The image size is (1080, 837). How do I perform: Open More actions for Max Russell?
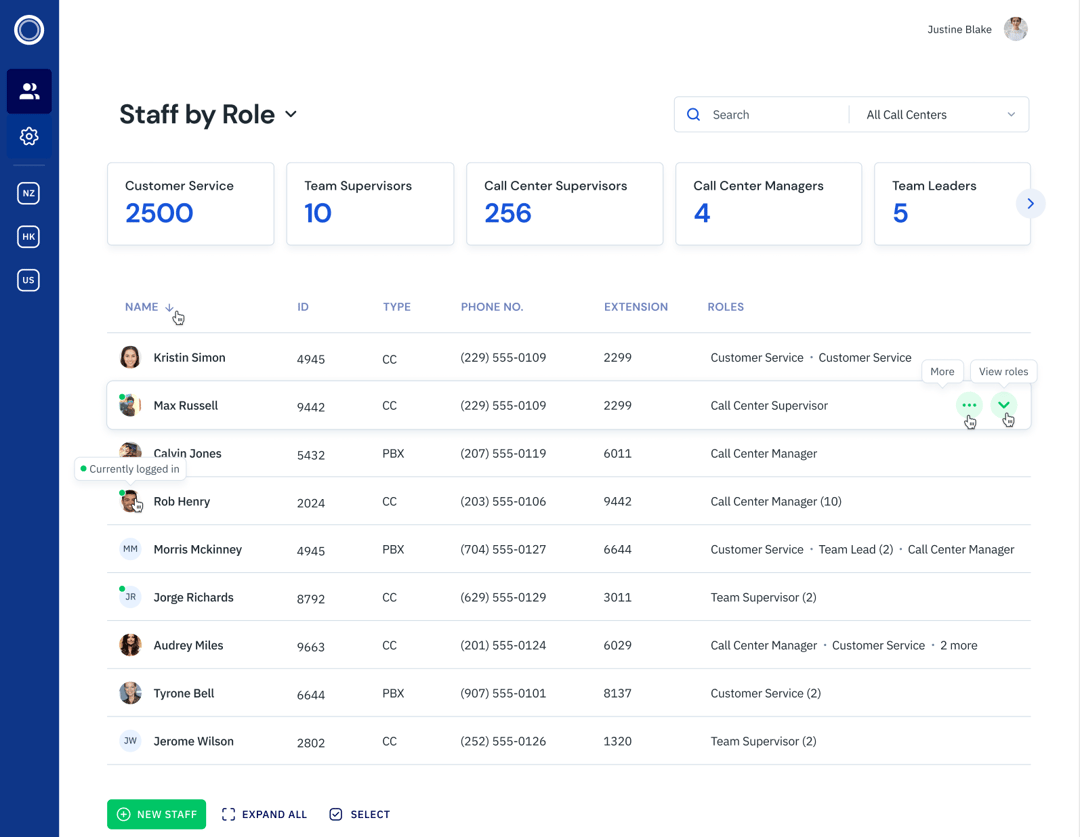(968, 405)
